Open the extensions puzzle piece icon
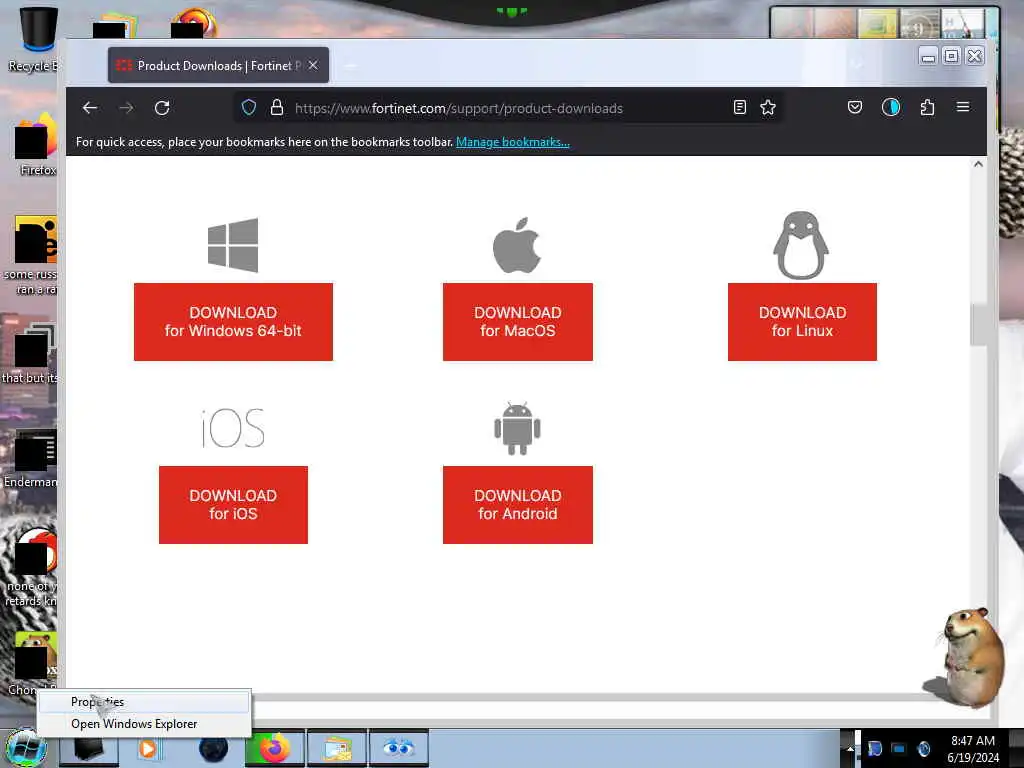This screenshot has width=1024, height=768. 927,108
